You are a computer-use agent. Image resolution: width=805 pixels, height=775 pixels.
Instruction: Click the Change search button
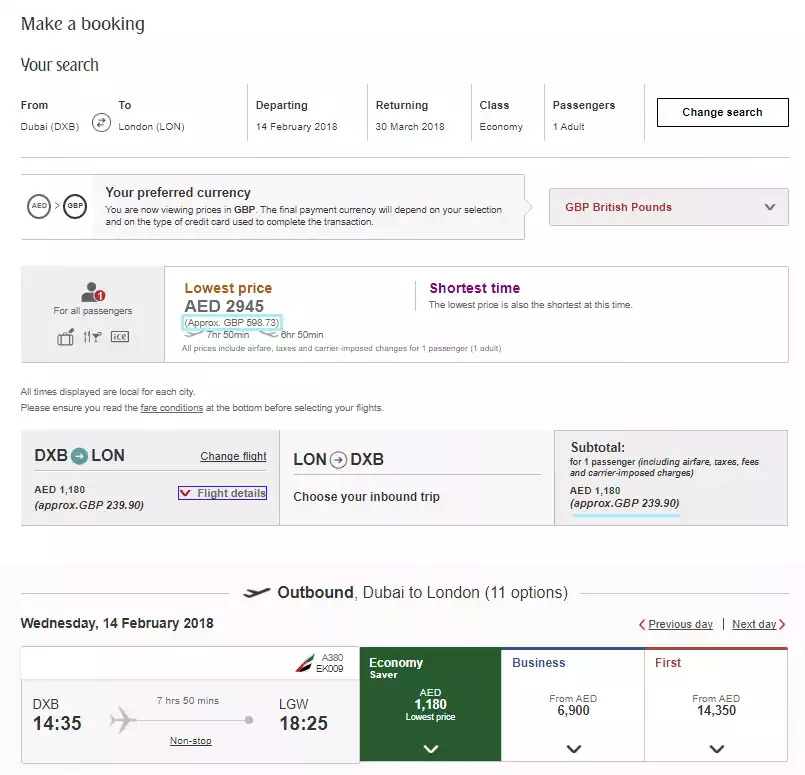coord(722,112)
